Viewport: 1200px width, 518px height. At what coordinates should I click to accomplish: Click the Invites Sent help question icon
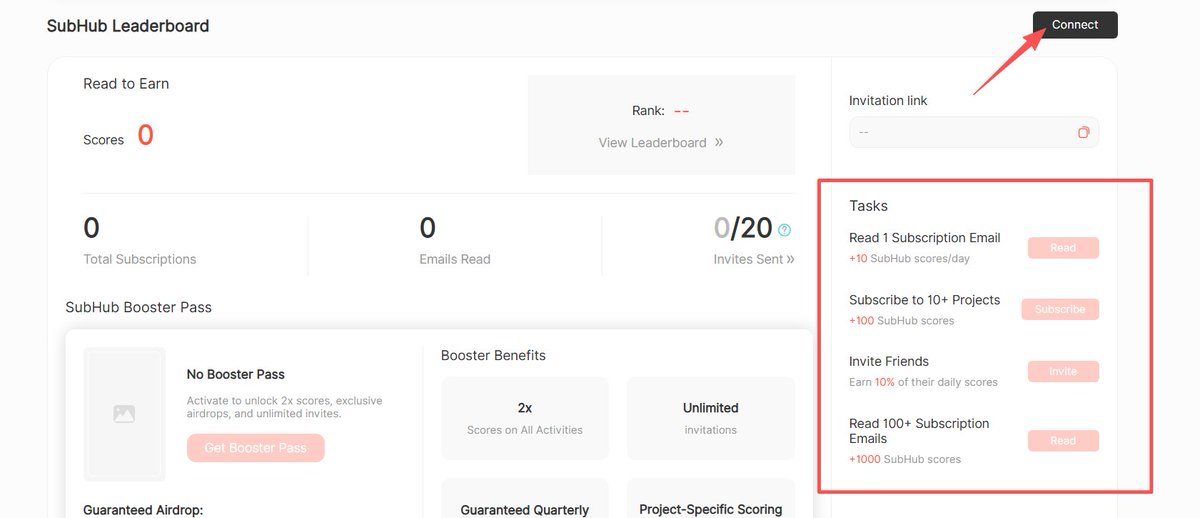pos(784,230)
